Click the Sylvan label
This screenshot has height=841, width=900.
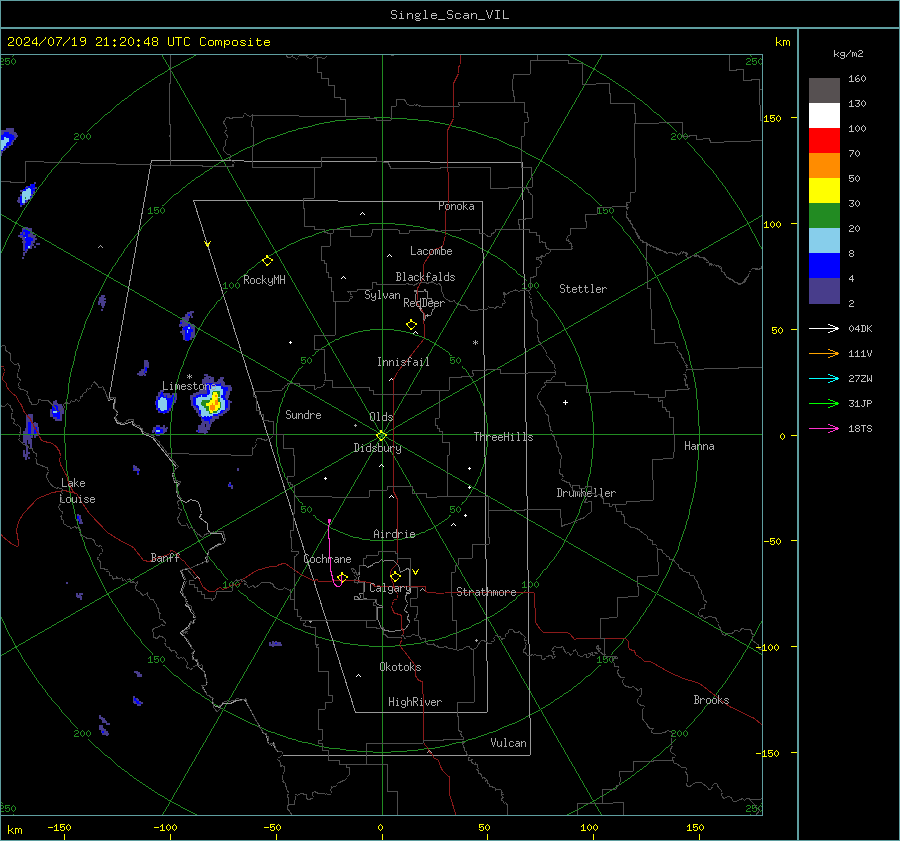point(382,295)
